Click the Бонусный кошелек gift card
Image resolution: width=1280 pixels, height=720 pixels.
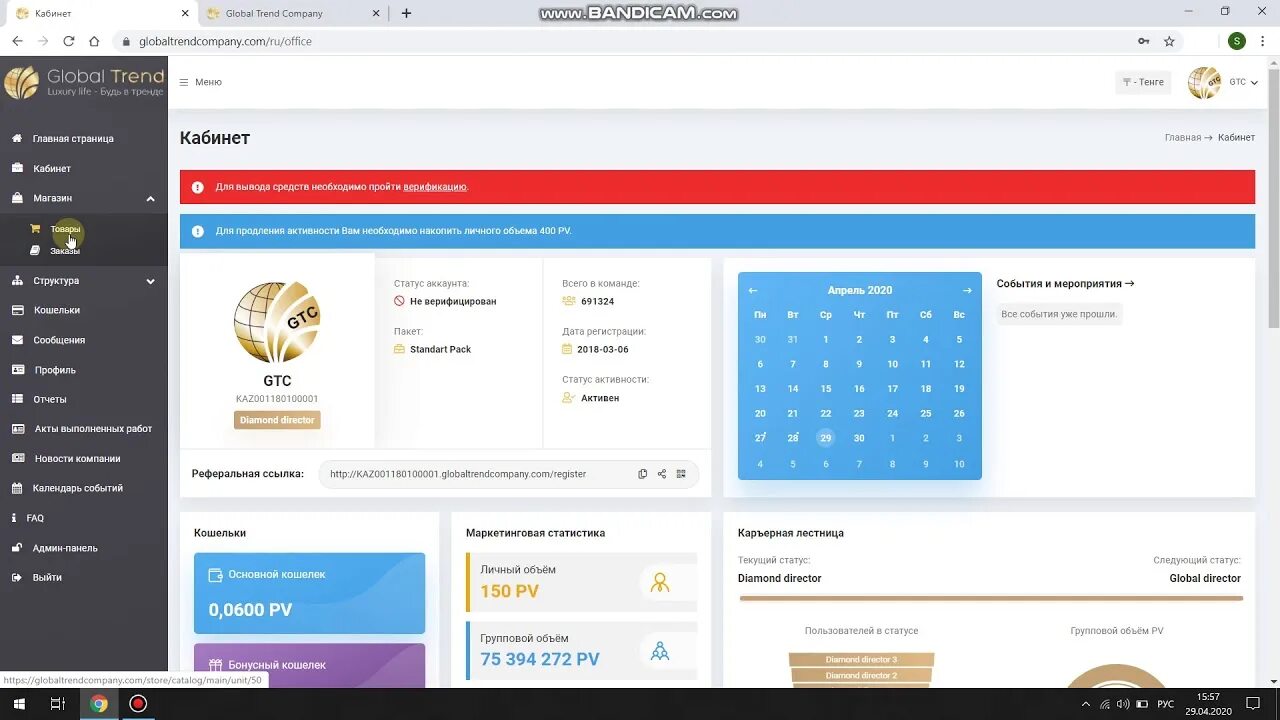(x=309, y=666)
